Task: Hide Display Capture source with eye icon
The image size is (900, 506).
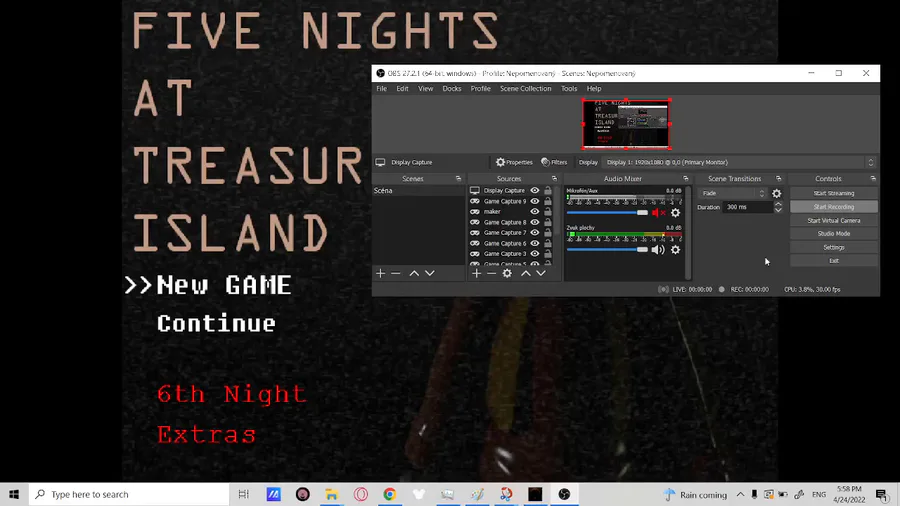Action: point(534,190)
